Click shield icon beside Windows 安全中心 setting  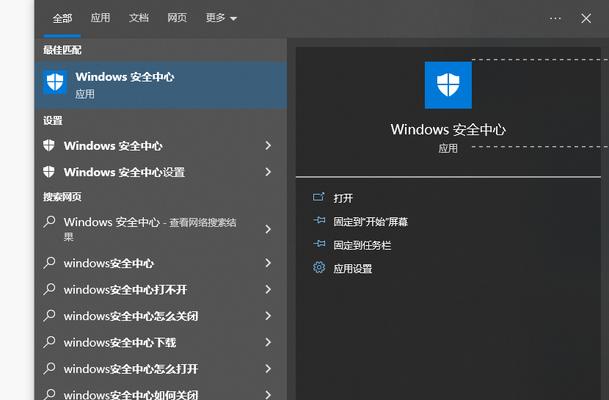tap(49, 145)
